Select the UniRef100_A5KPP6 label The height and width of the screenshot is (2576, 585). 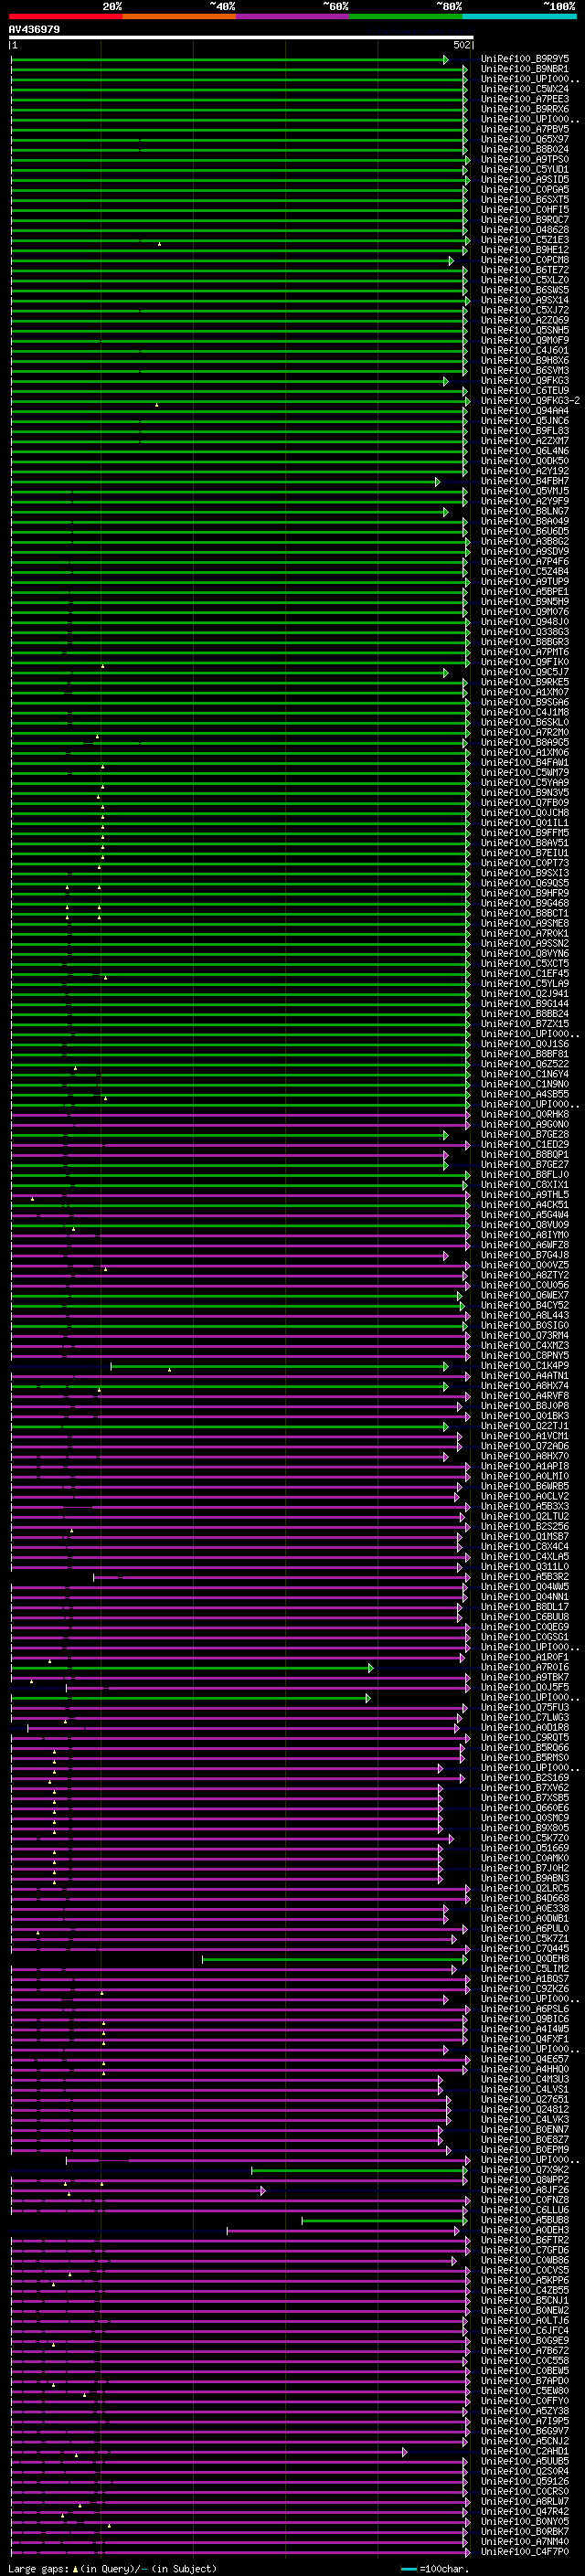pyautogui.click(x=525, y=2280)
